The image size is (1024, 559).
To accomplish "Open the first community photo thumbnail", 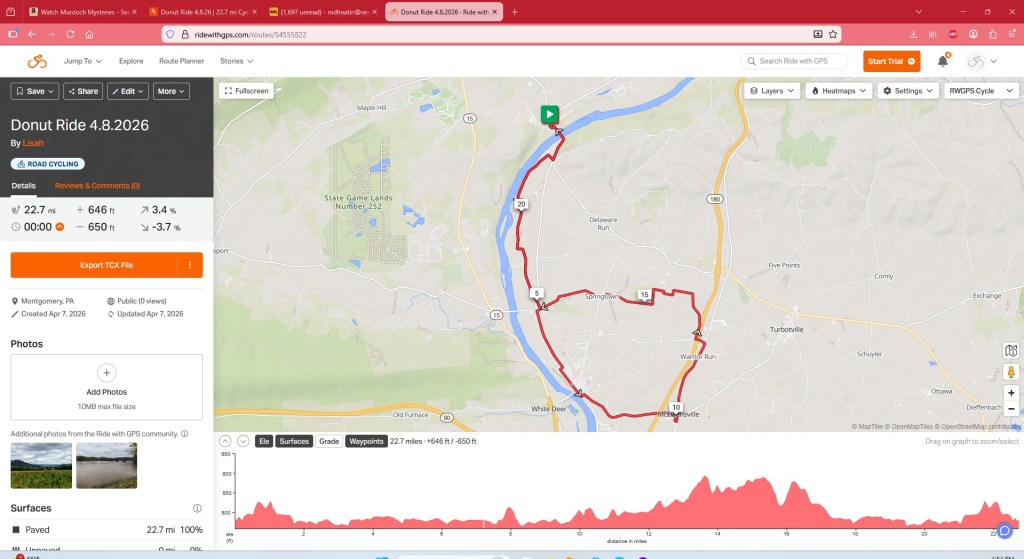I will [41, 466].
